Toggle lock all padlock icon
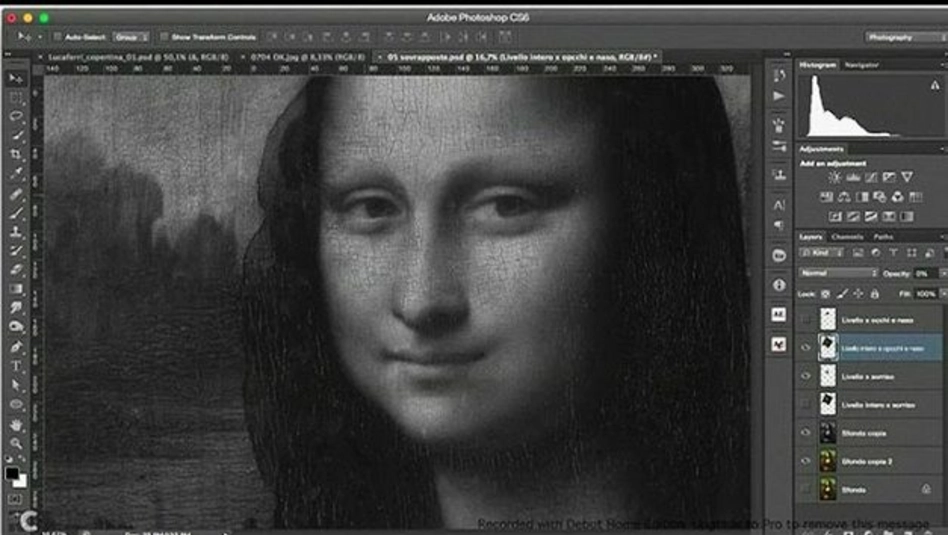 874,294
